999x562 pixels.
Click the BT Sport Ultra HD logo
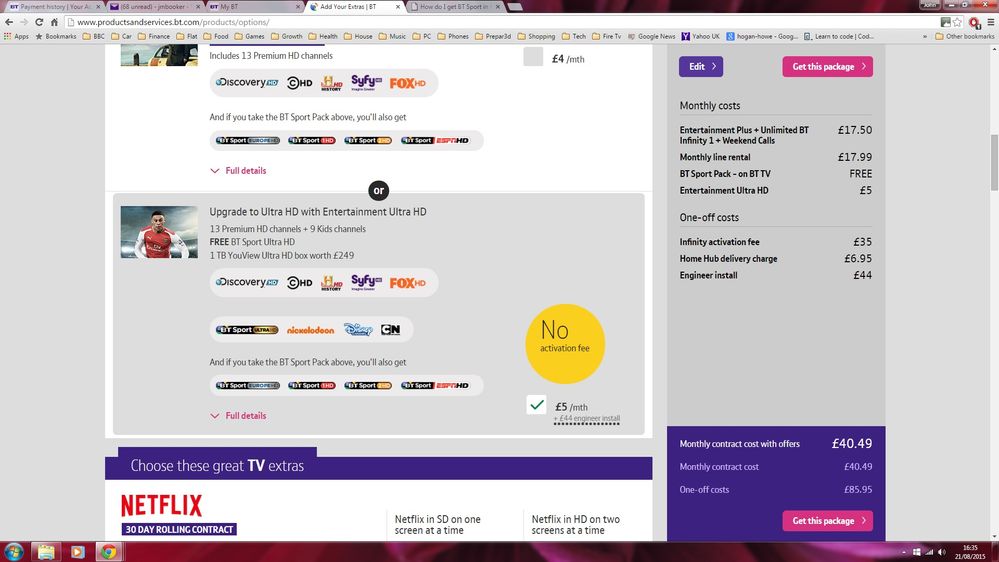point(247,330)
